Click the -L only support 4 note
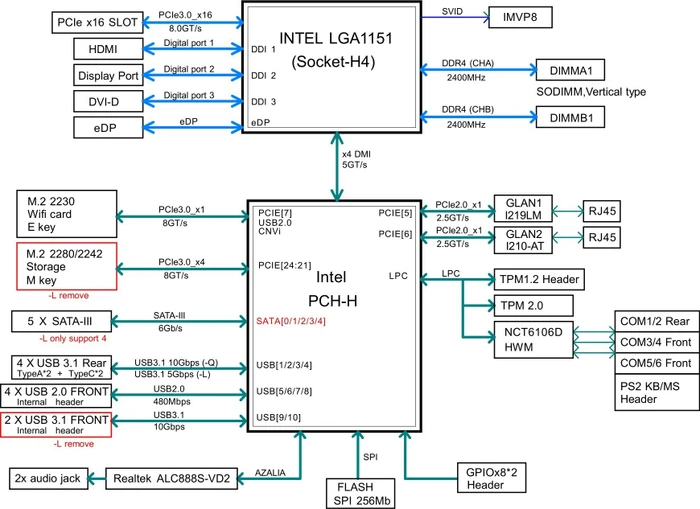 pyautogui.click(x=73, y=338)
